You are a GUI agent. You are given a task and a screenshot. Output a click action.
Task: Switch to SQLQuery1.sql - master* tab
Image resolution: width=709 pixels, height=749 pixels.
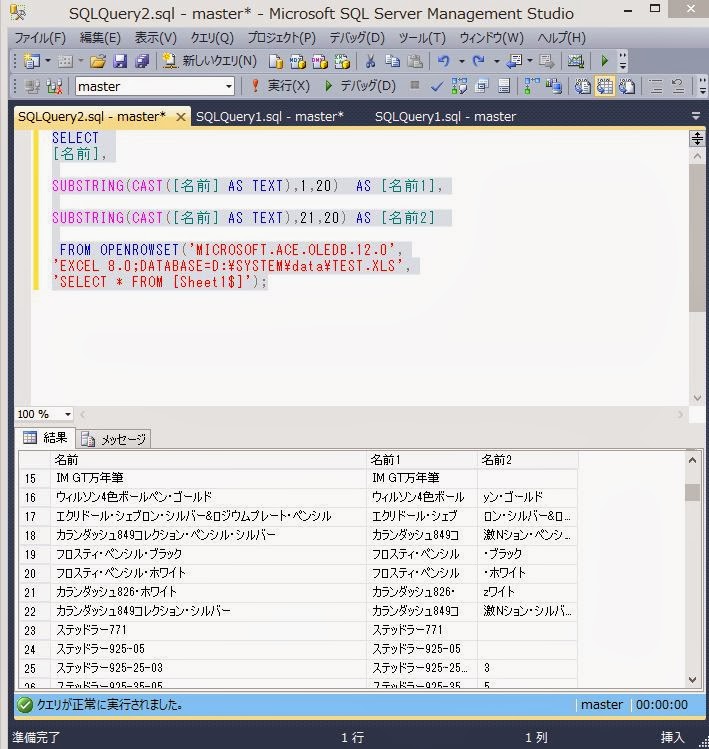(270, 117)
